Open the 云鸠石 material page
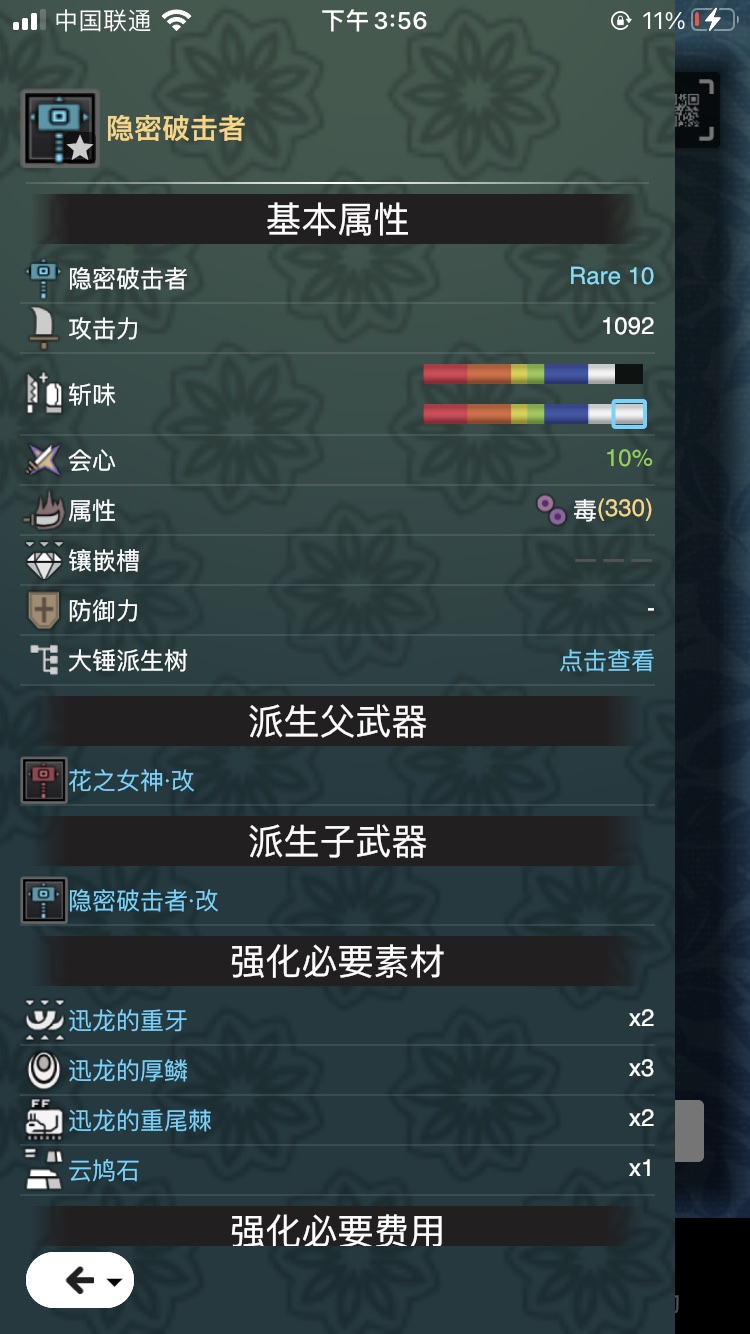750x1334 pixels. [x=104, y=1170]
